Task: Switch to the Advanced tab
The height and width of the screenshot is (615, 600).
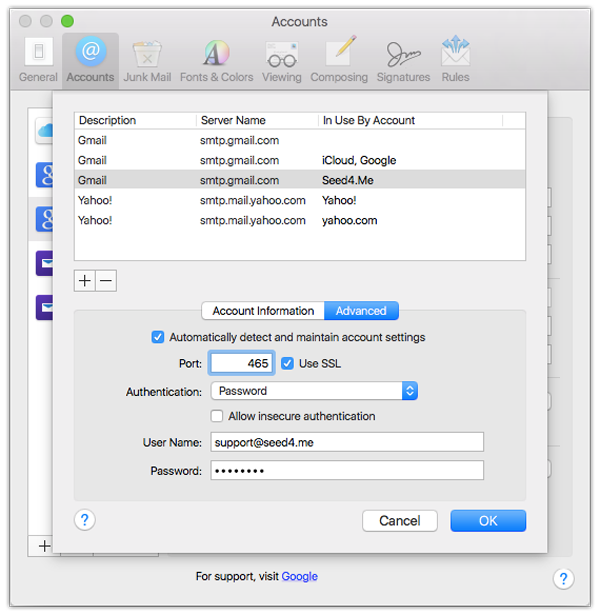Action: coord(361,311)
